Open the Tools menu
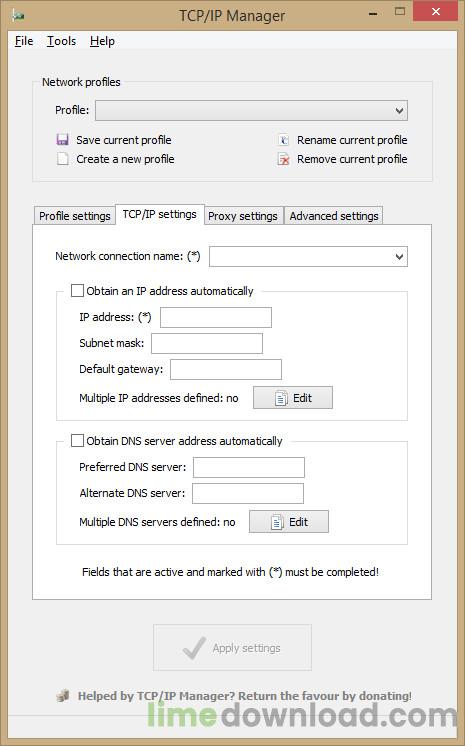 [61, 41]
